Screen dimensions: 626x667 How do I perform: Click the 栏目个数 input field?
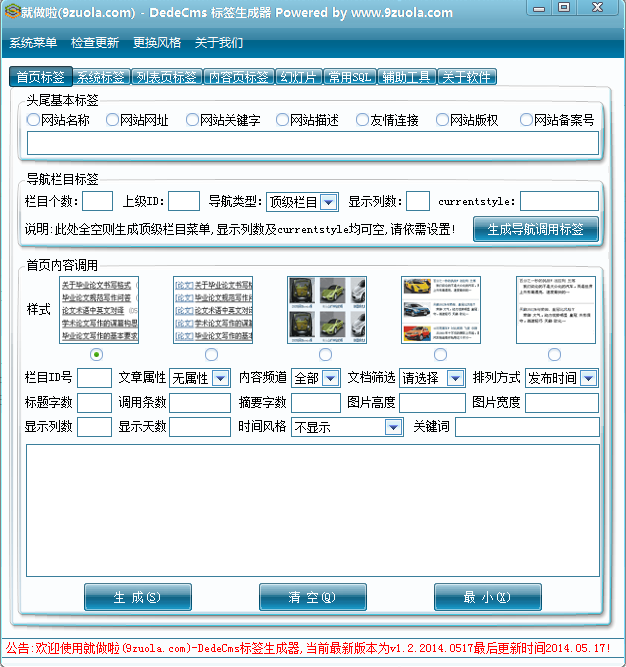click(x=97, y=201)
